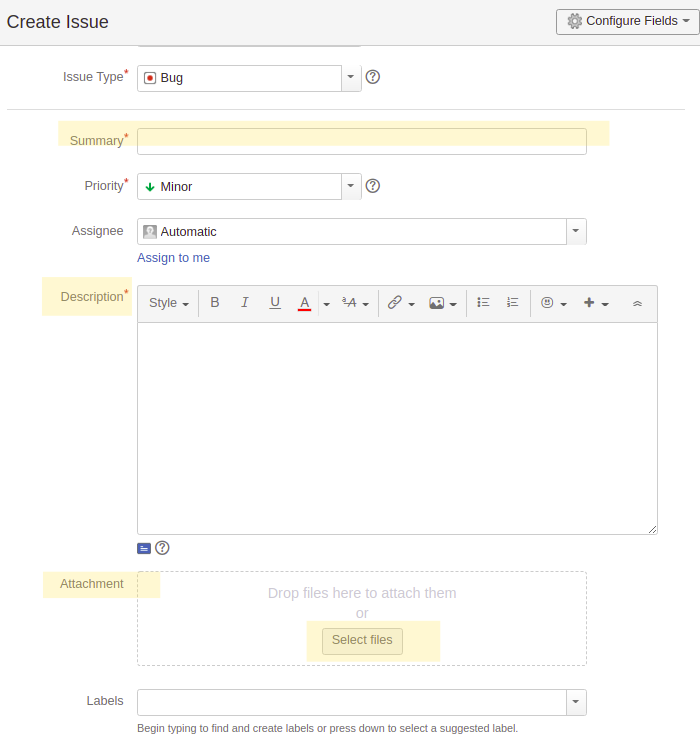Click the underline formatting icon

[x=275, y=303]
